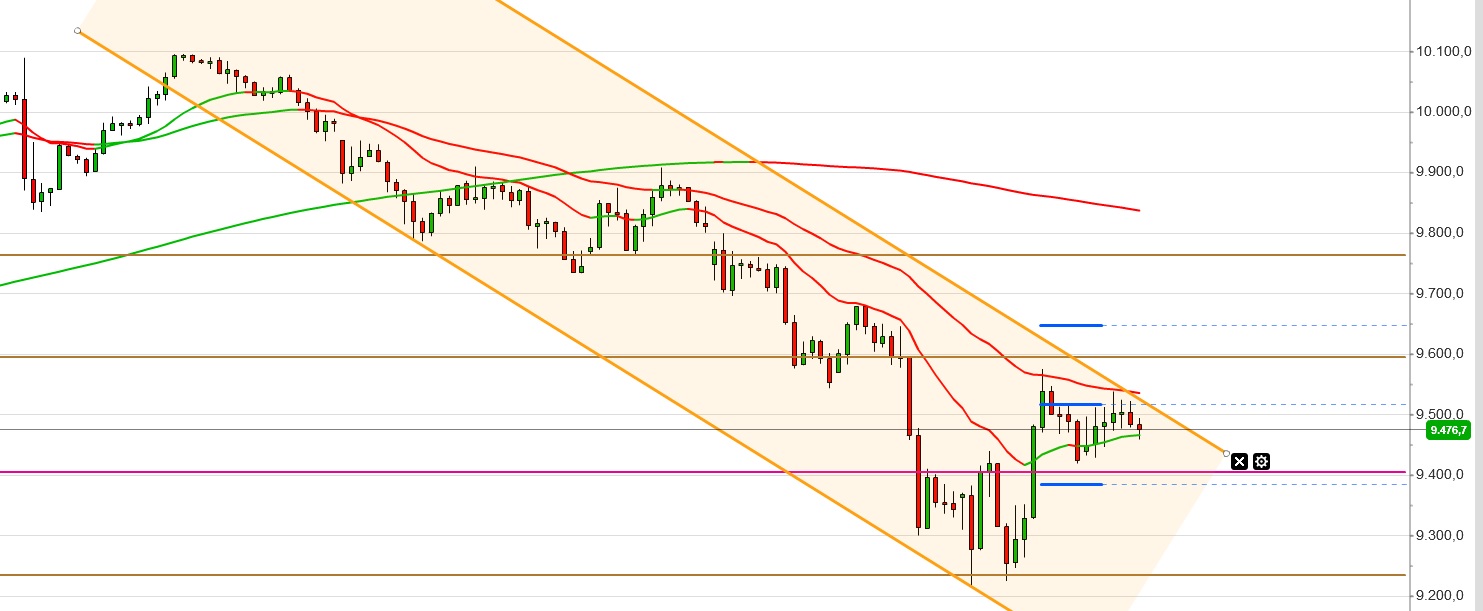This screenshot has height=611, width=1483.
Task: Click the 9.200,0 price scale label
Action: (x=1441, y=596)
